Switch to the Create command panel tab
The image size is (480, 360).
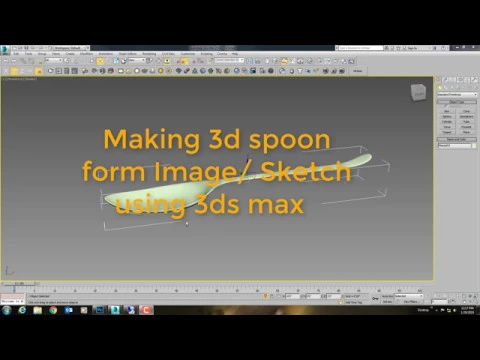pyautogui.click(x=439, y=80)
